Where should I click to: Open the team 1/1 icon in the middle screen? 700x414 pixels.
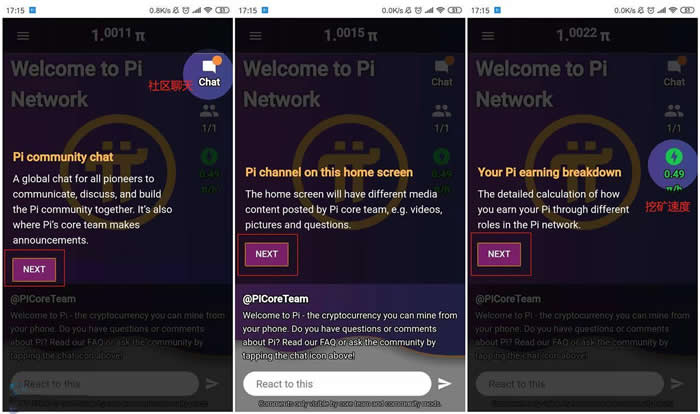pos(442,119)
